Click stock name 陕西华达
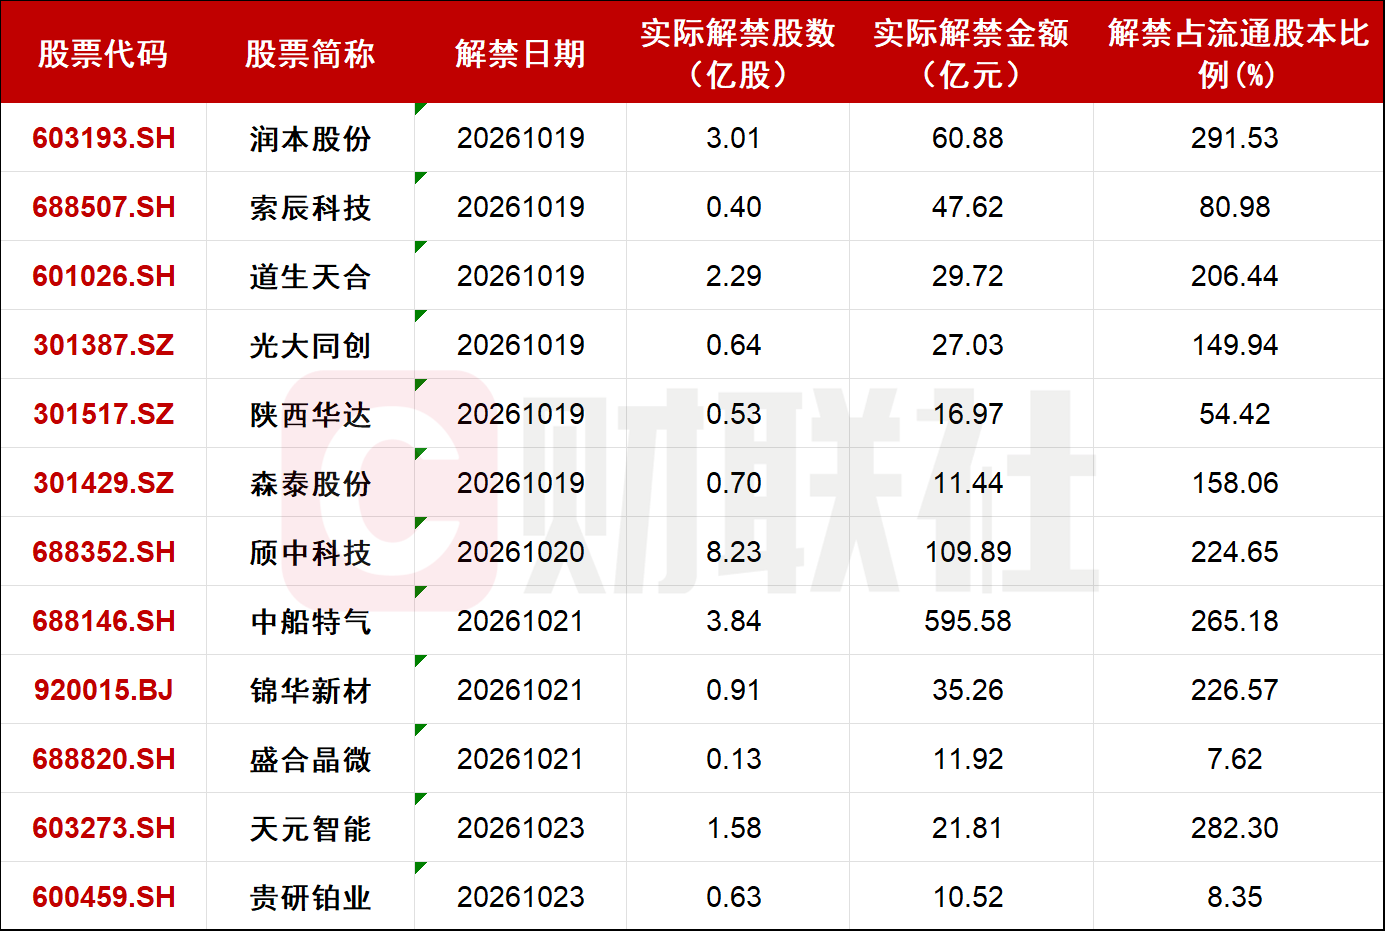The height and width of the screenshot is (931, 1385). (x=310, y=415)
